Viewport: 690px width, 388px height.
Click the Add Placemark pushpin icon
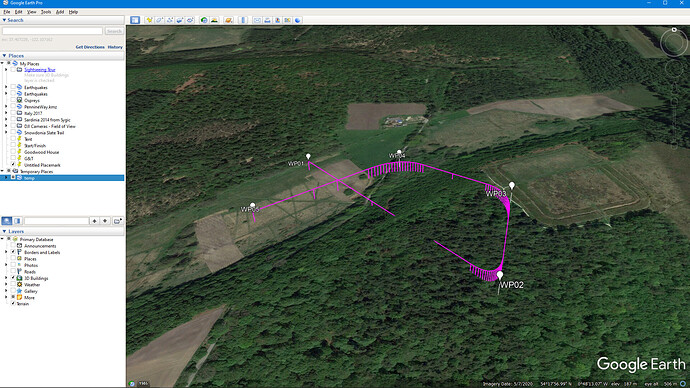pyautogui.click(x=149, y=20)
